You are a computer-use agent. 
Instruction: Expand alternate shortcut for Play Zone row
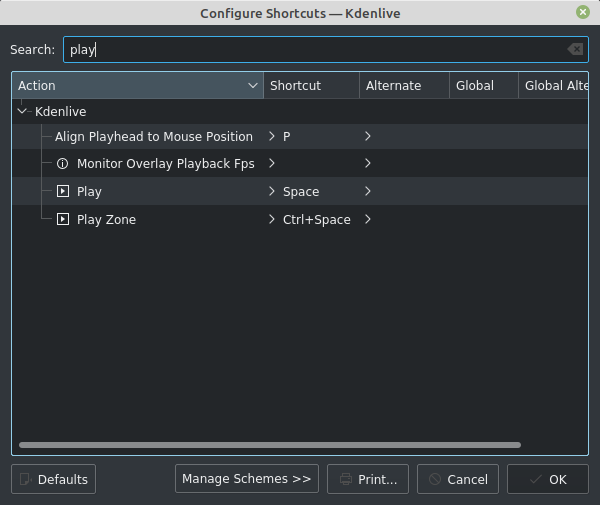click(368, 219)
